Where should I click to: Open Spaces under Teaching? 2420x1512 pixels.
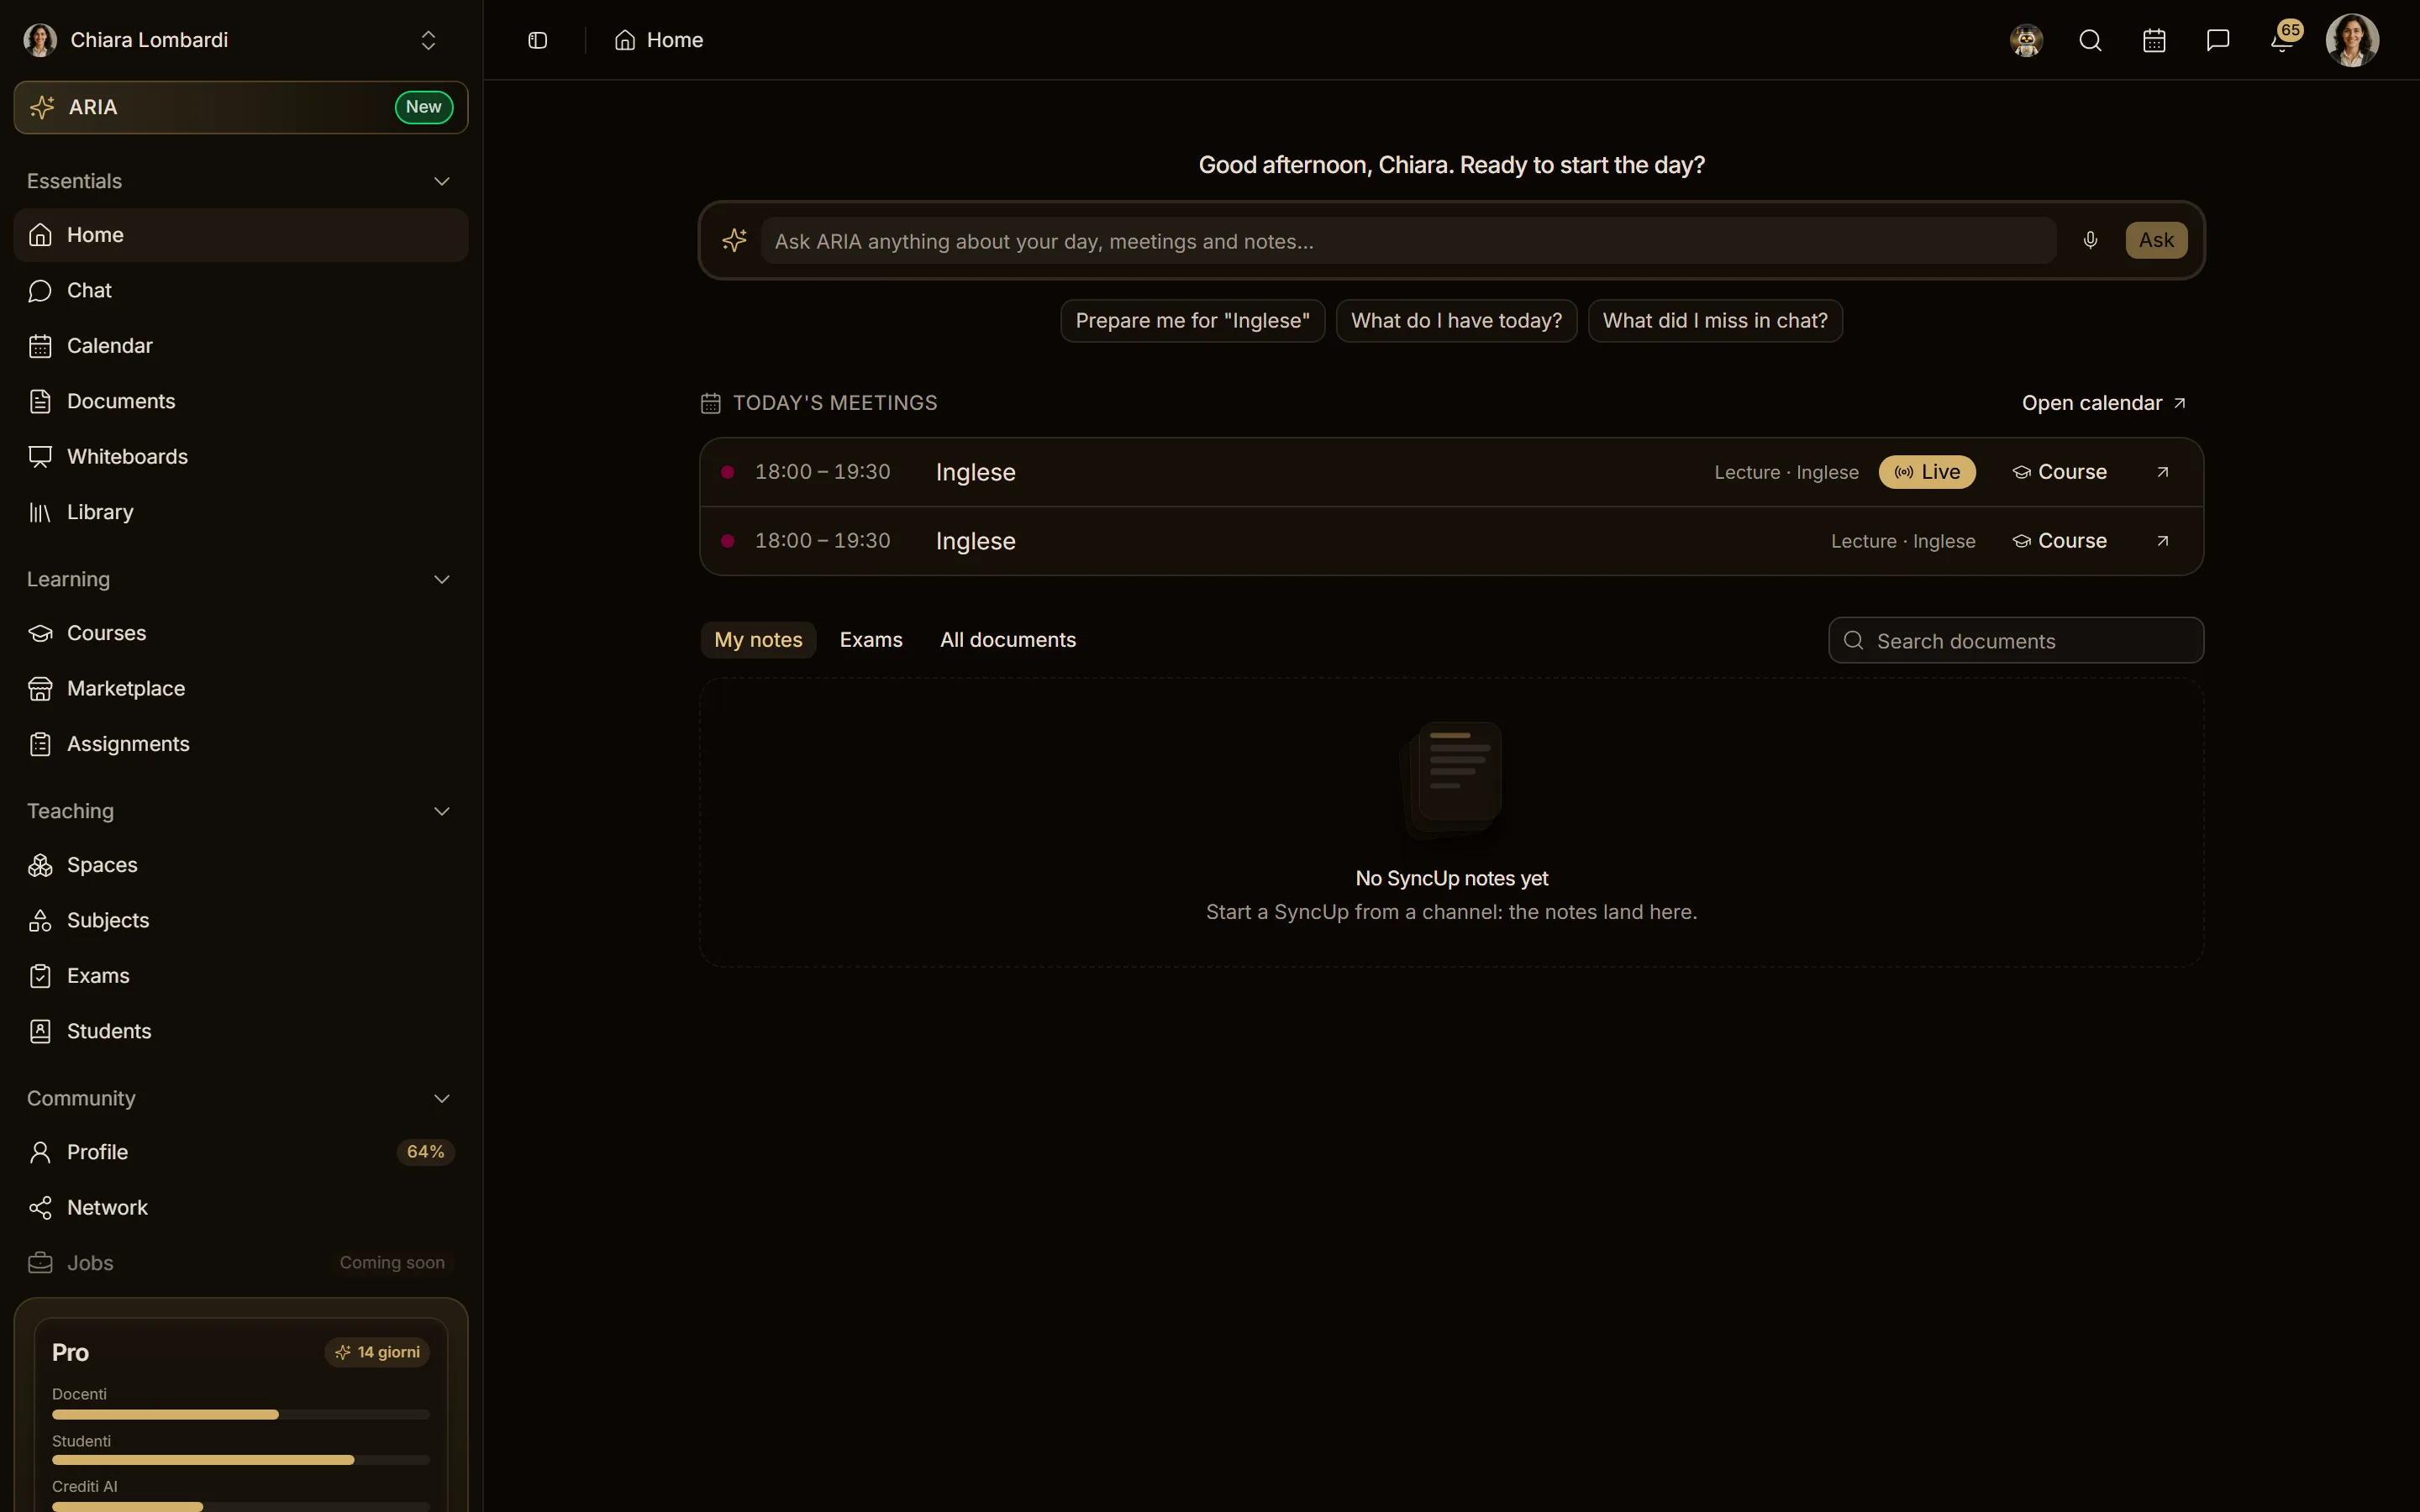pos(241,865)
